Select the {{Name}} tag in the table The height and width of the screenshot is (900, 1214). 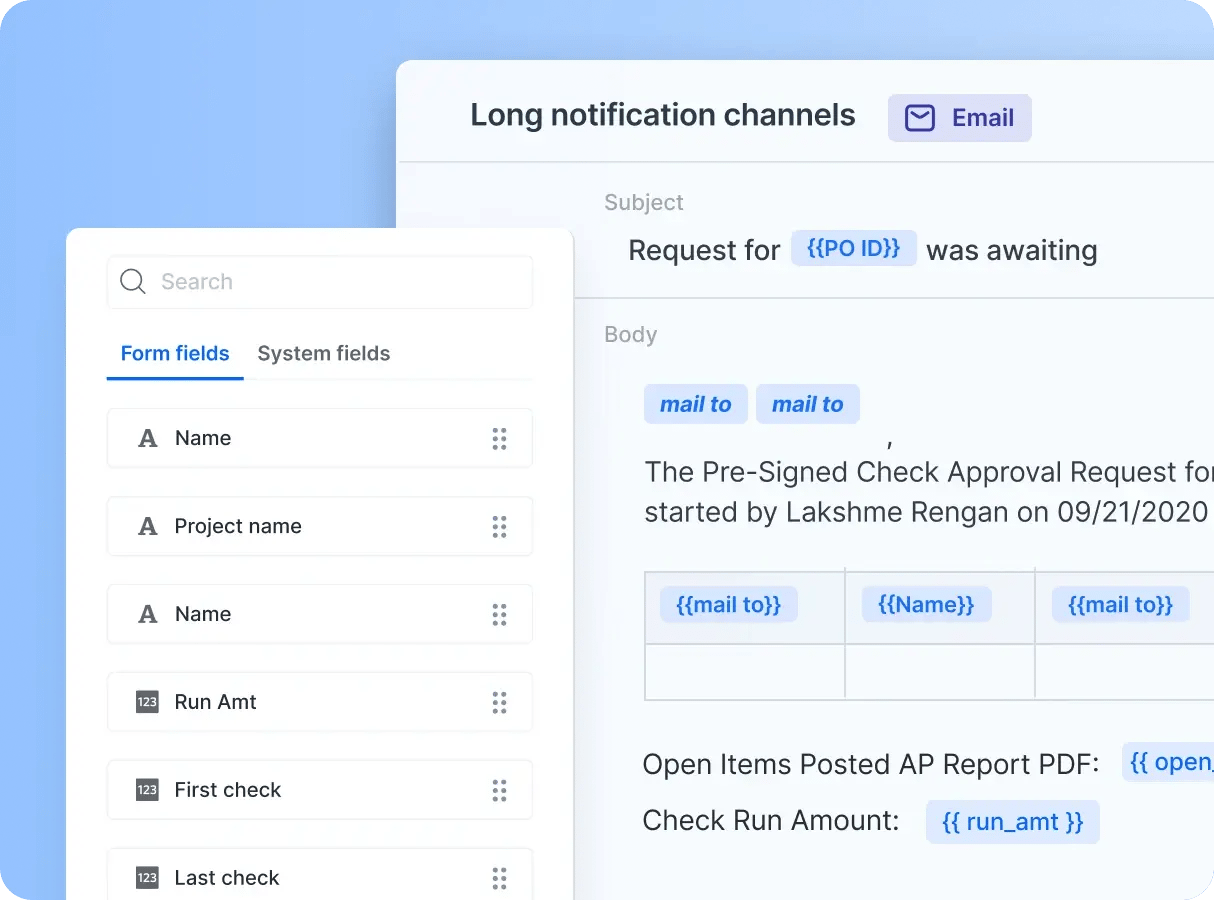[925, 604]
